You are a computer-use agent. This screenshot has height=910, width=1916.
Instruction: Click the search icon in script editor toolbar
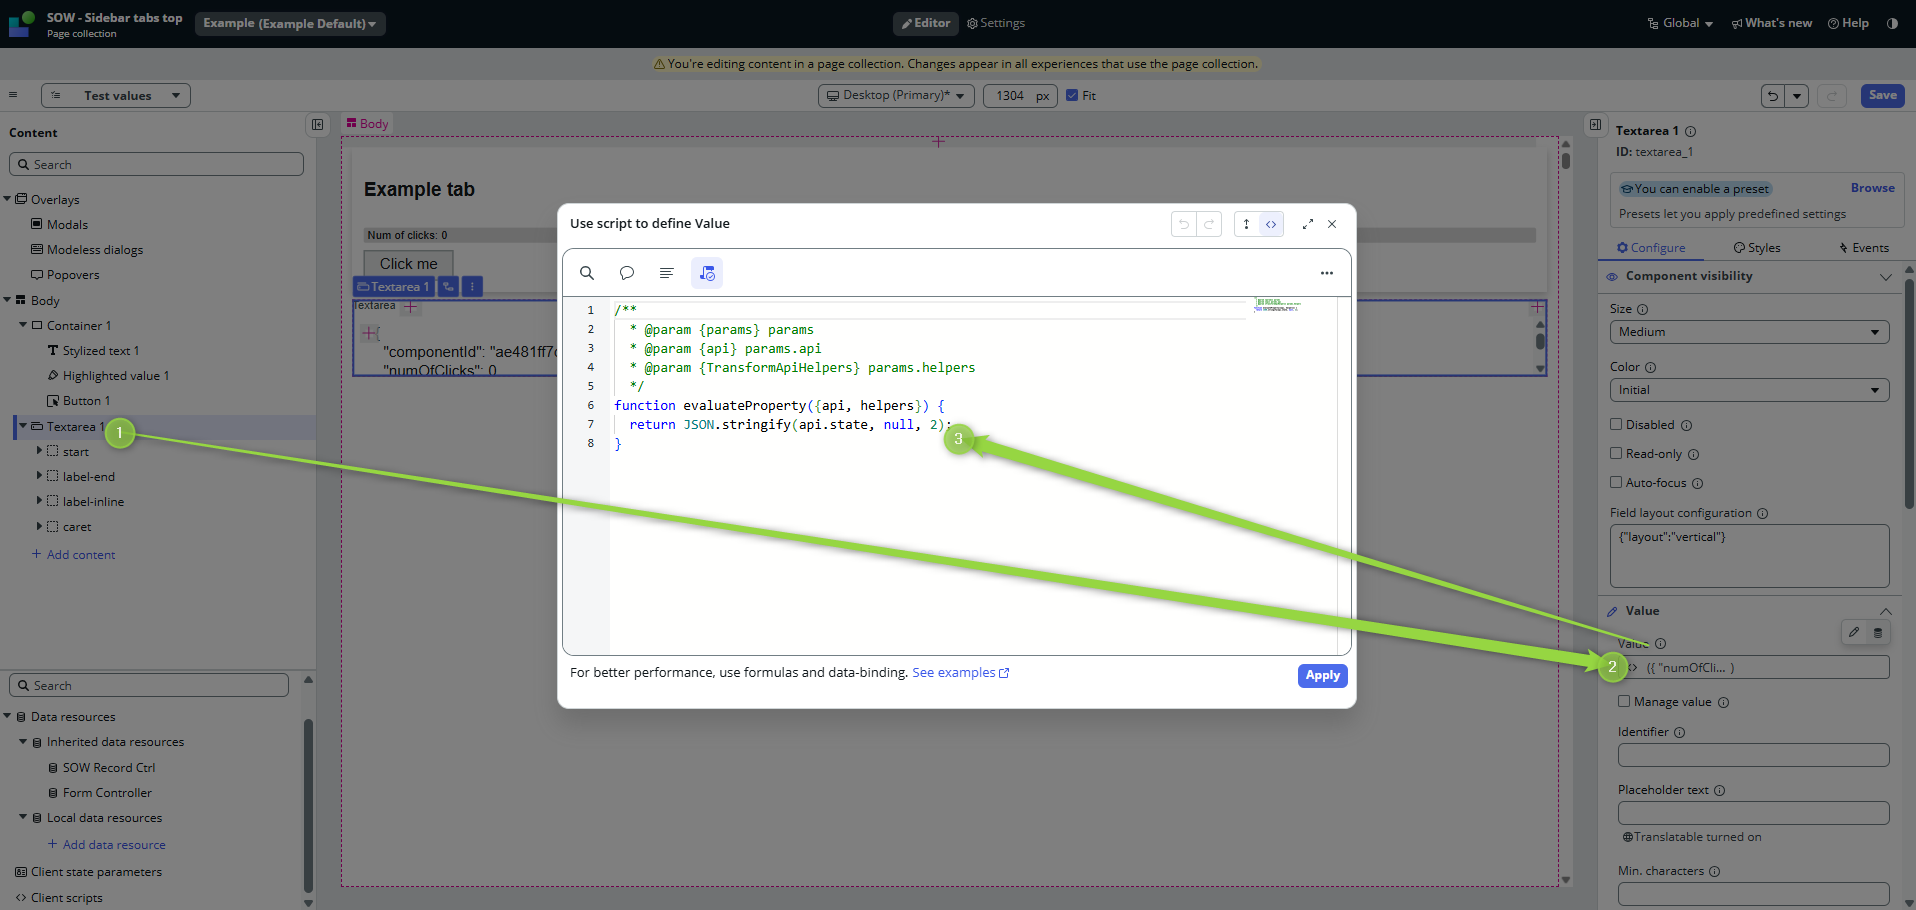pyautogui.click(x=587, y=273)
